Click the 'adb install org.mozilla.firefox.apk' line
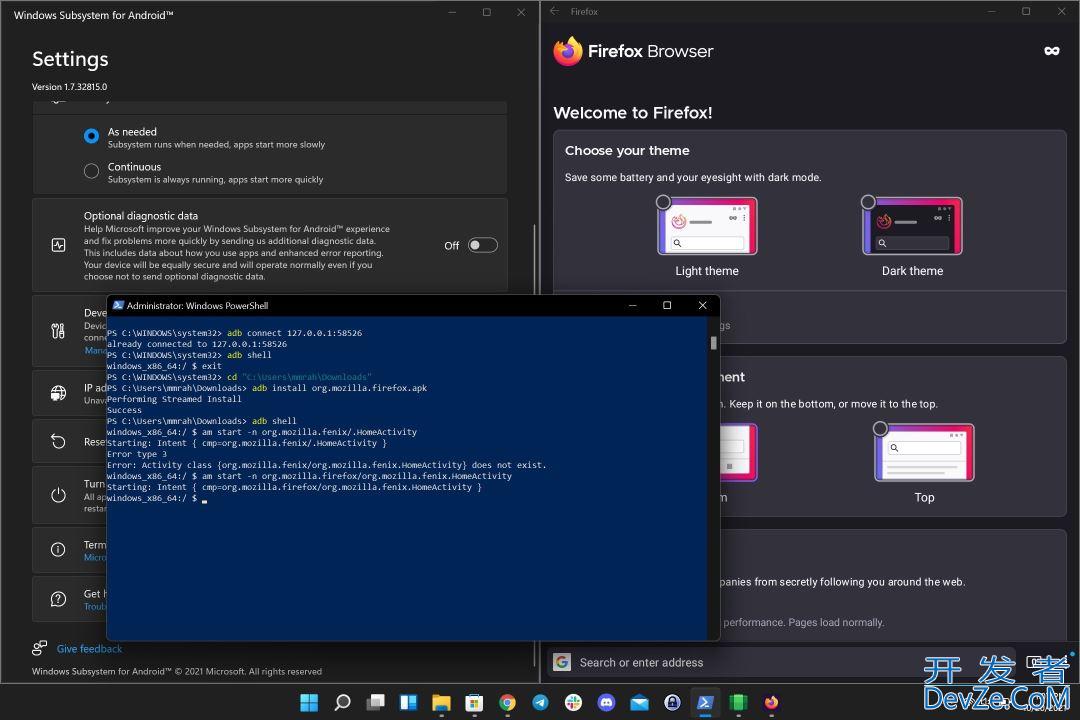This screenshot has height=720, width=1080. click(x=267, y=388)
